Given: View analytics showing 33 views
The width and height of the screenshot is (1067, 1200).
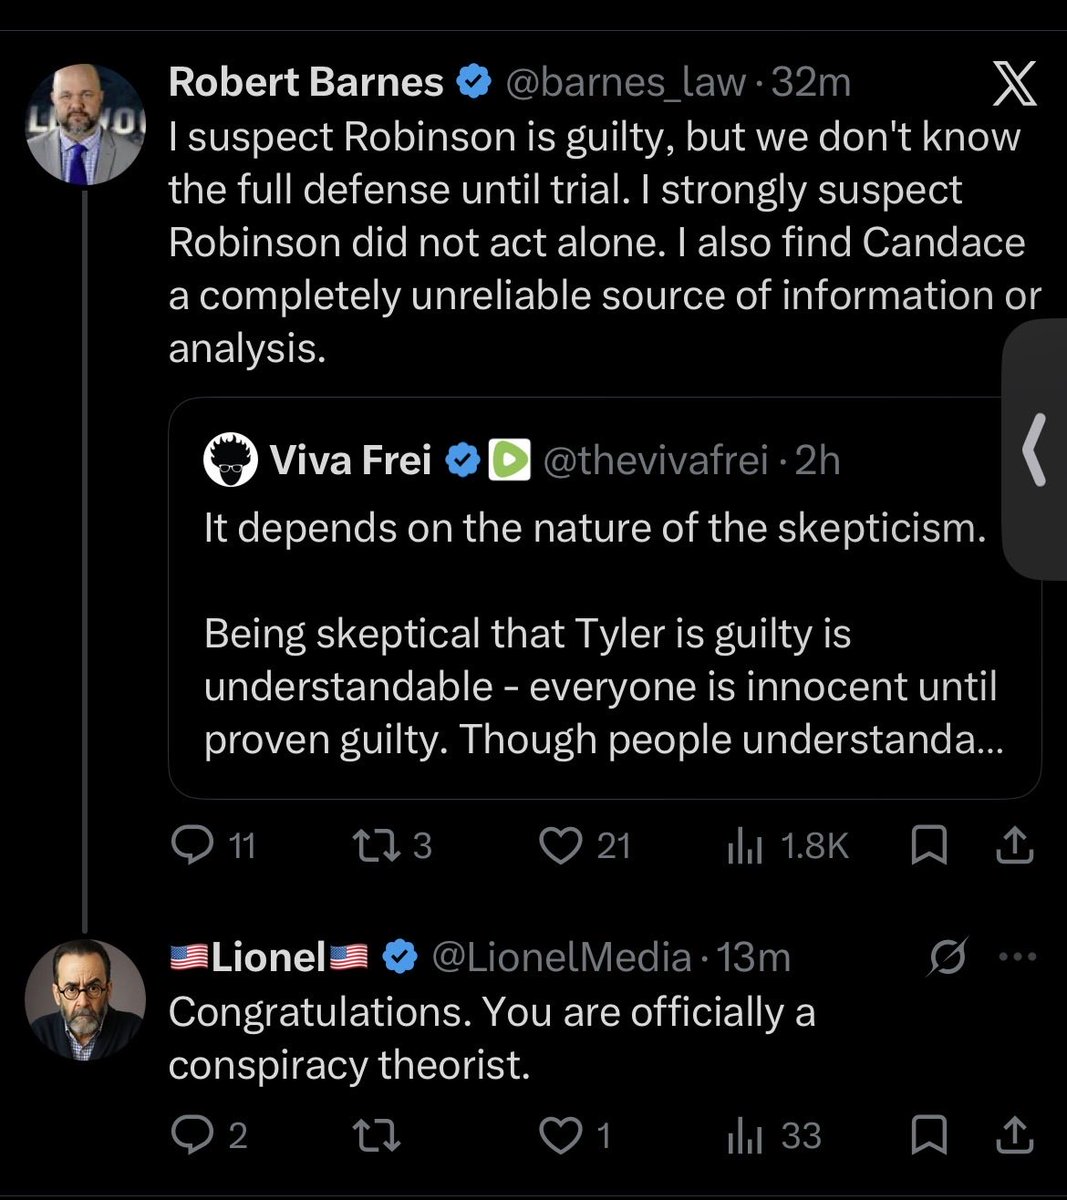Looking at the screenshot, I should tap(774, 1136).
